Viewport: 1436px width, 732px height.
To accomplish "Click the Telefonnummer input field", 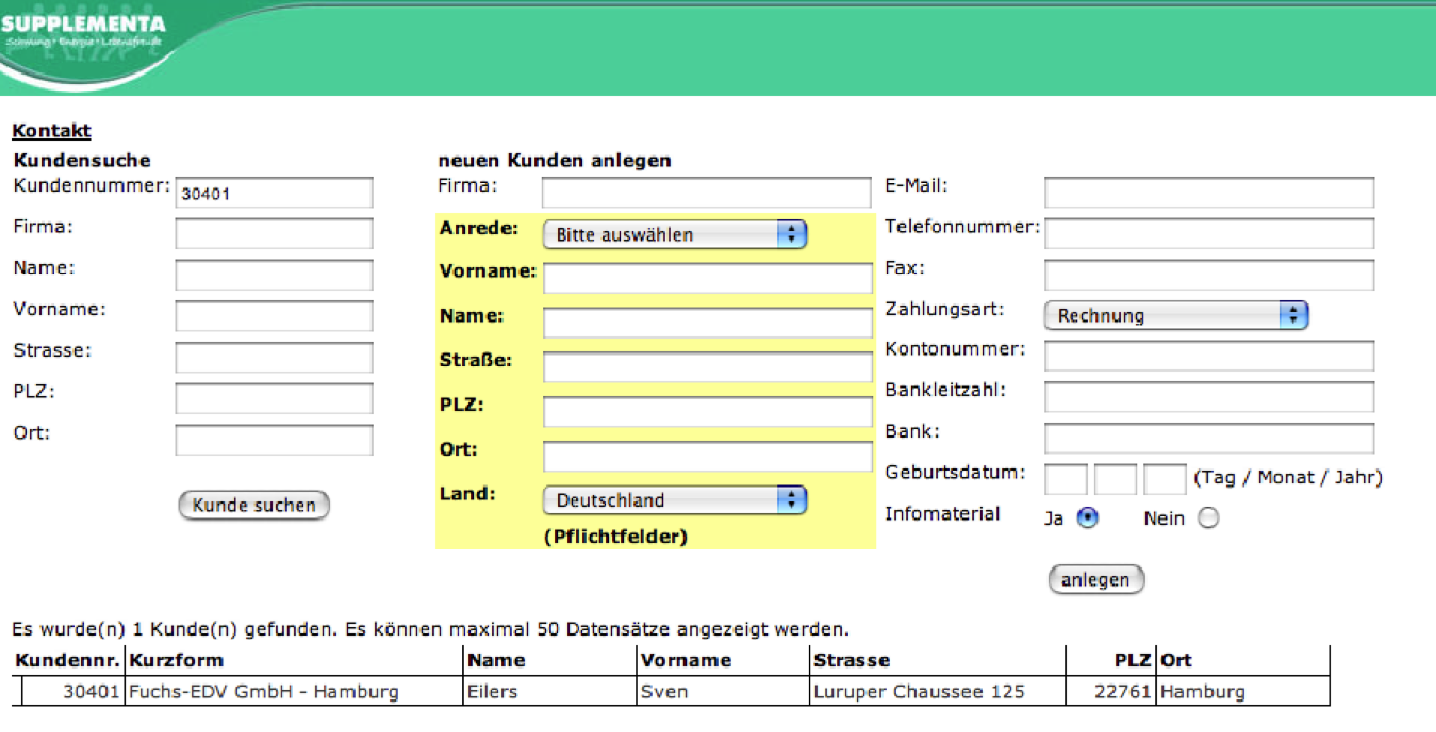I will pos(1208,234).
